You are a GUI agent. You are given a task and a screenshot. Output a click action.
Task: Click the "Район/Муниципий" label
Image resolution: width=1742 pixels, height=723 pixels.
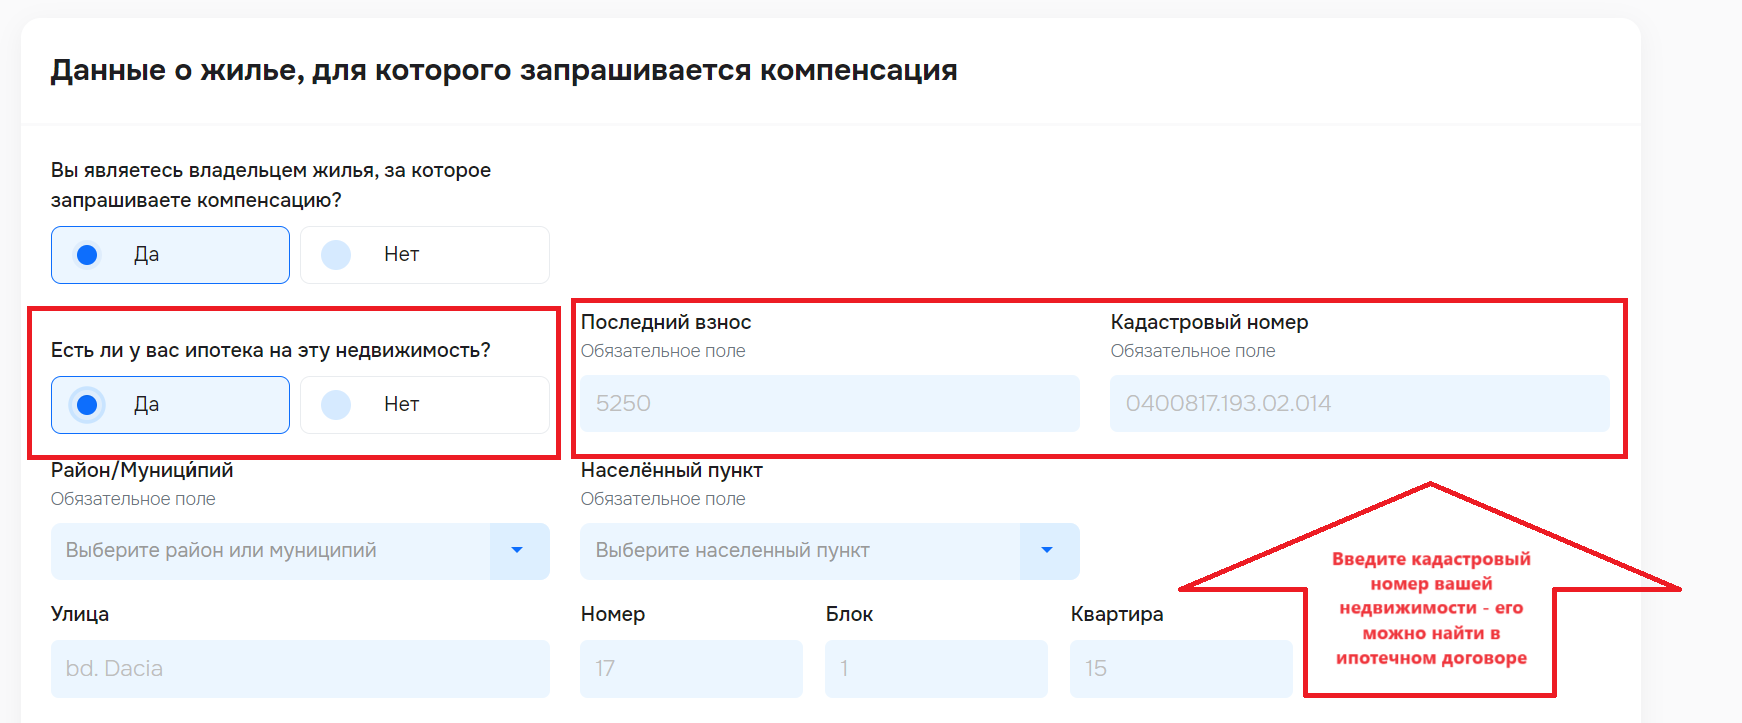[x=142, y=470]
